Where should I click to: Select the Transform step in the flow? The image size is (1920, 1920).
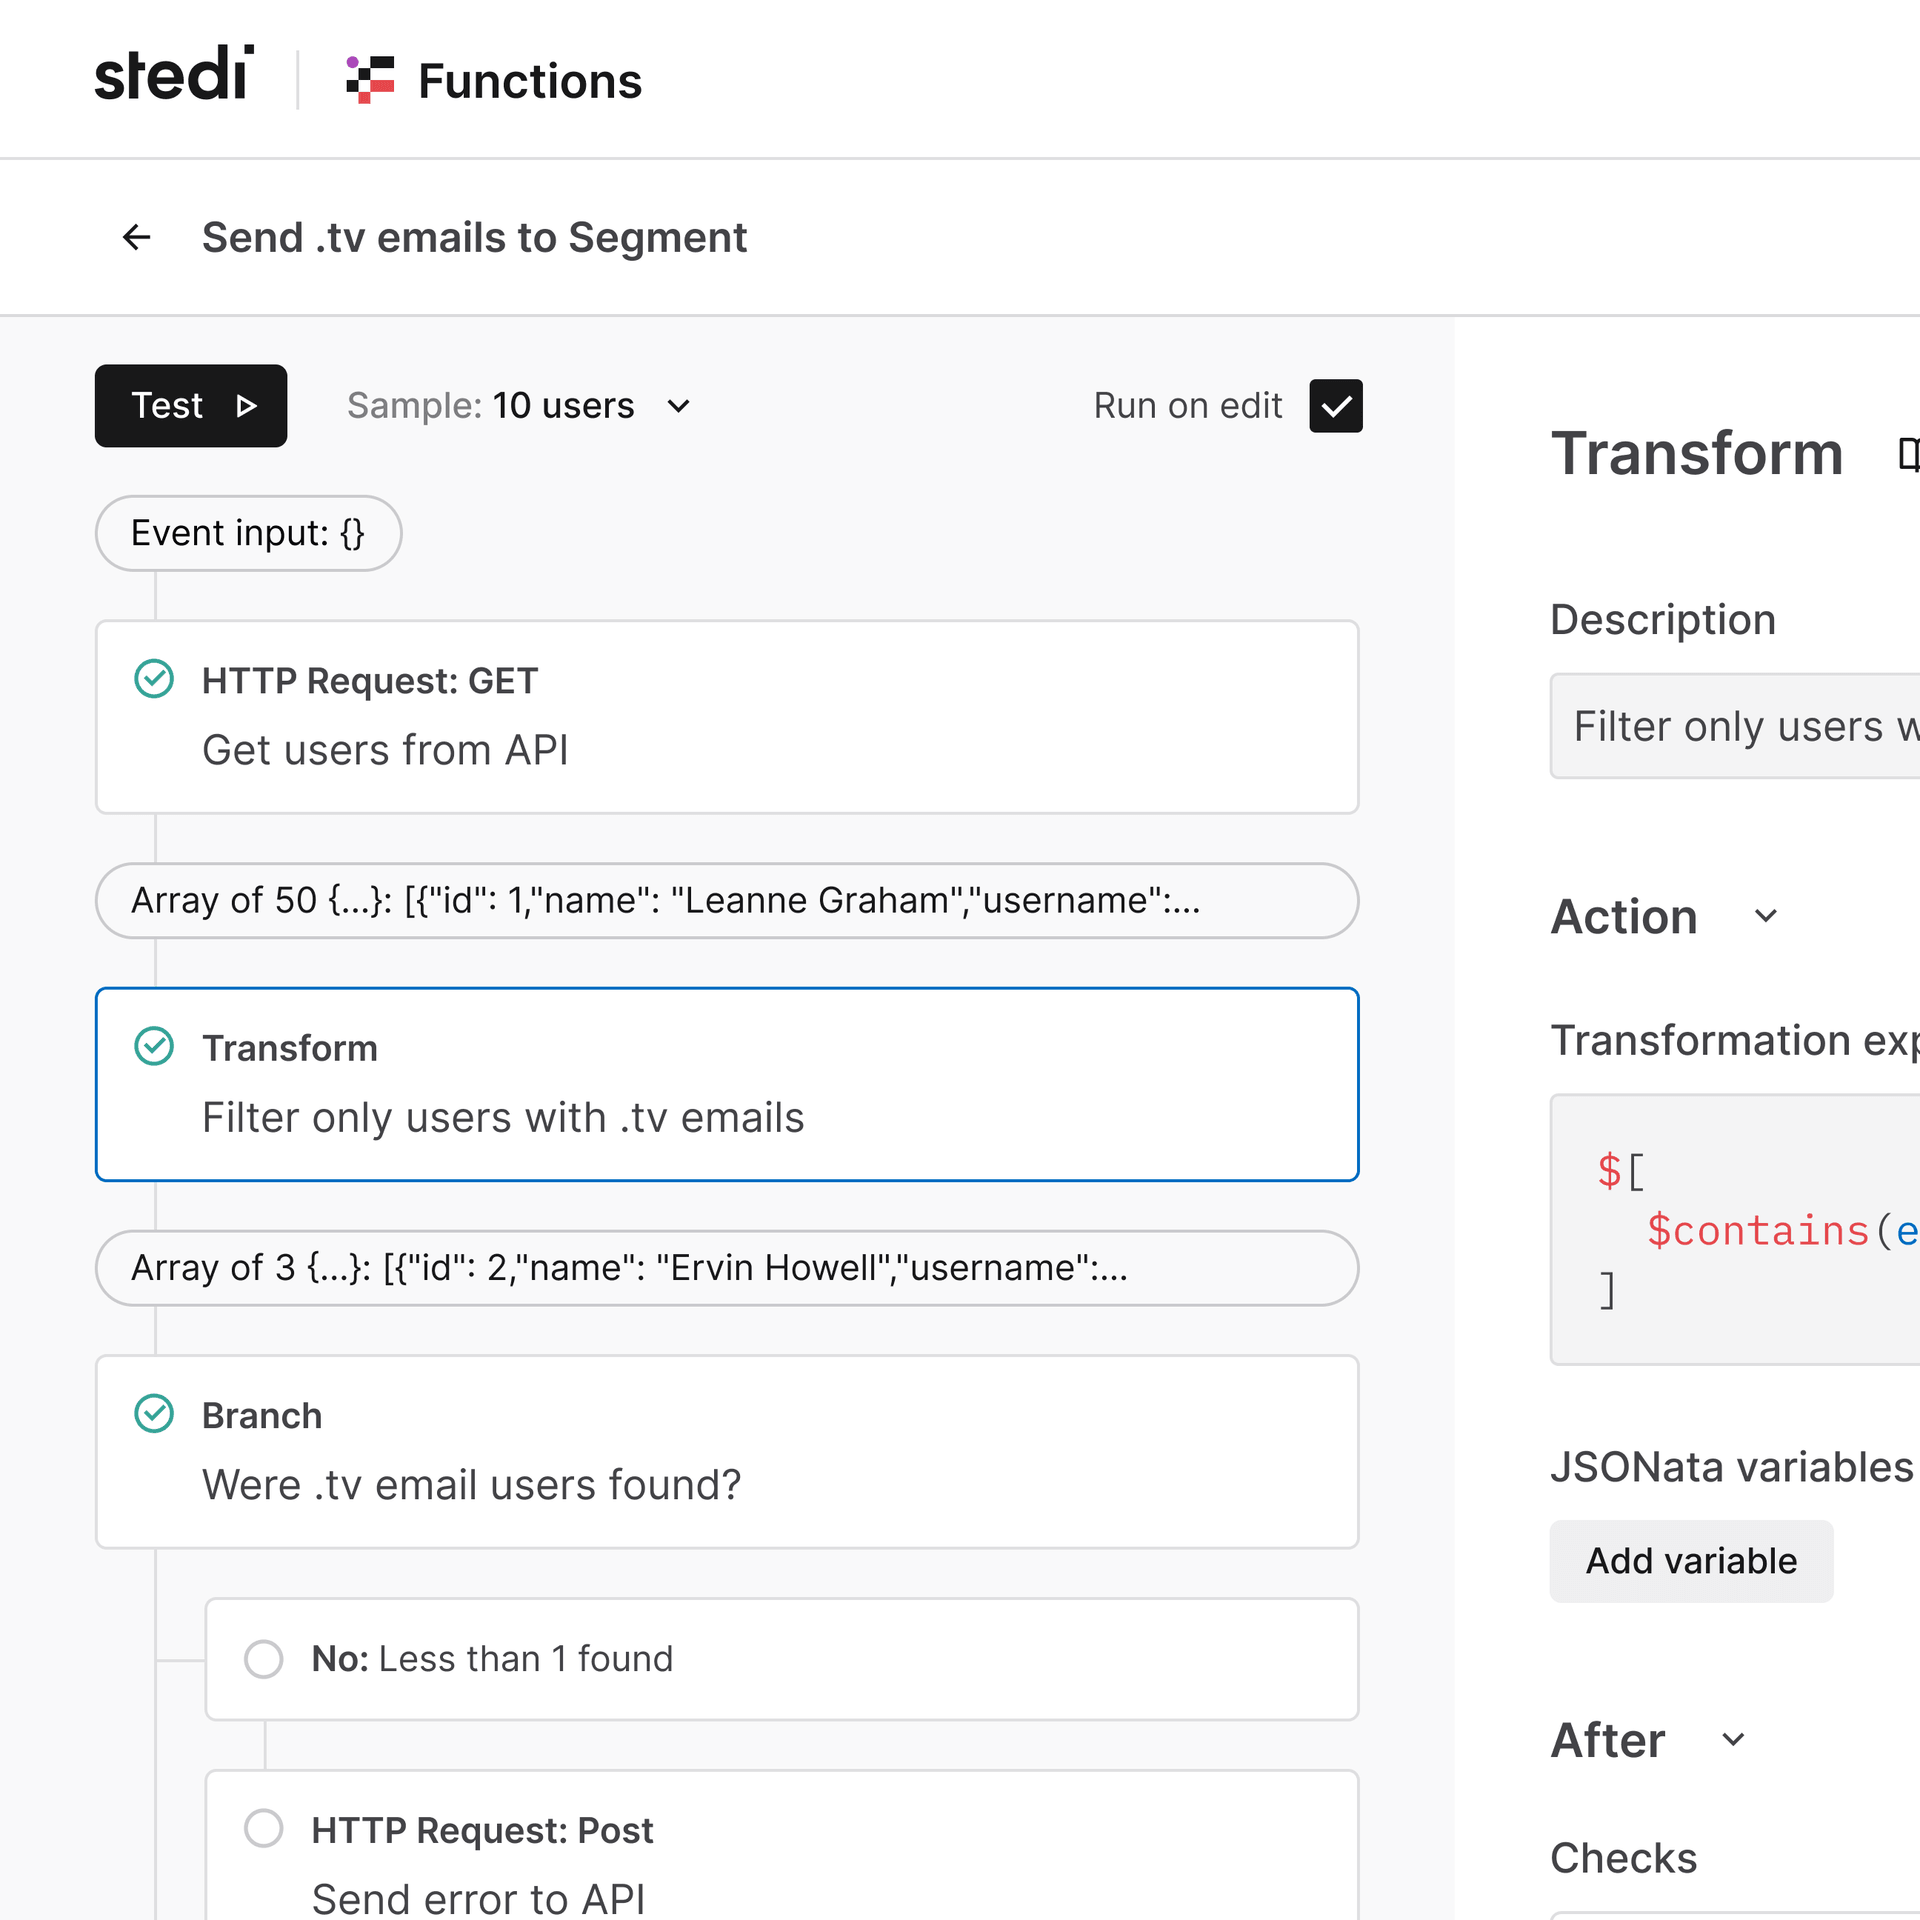point(727,1084)
